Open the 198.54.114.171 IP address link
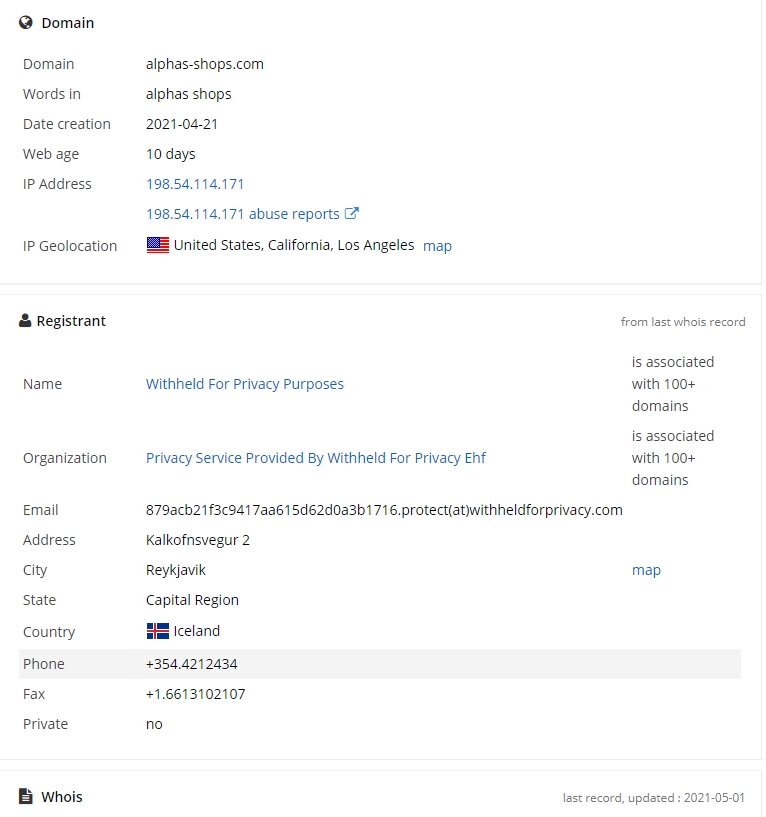Viewport: 766px width, 817px height. [195, 184]
